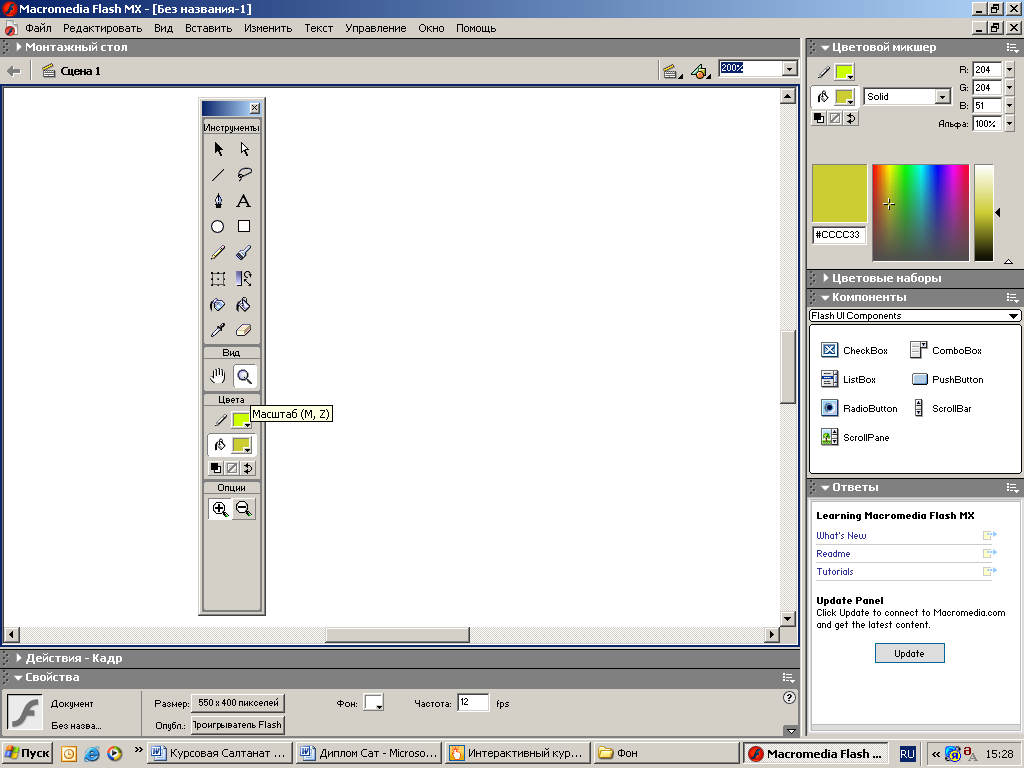The height and width of the screenshot is (768, 1024).
Task: Pick the Eraser tool
Action: click(244, 330)
